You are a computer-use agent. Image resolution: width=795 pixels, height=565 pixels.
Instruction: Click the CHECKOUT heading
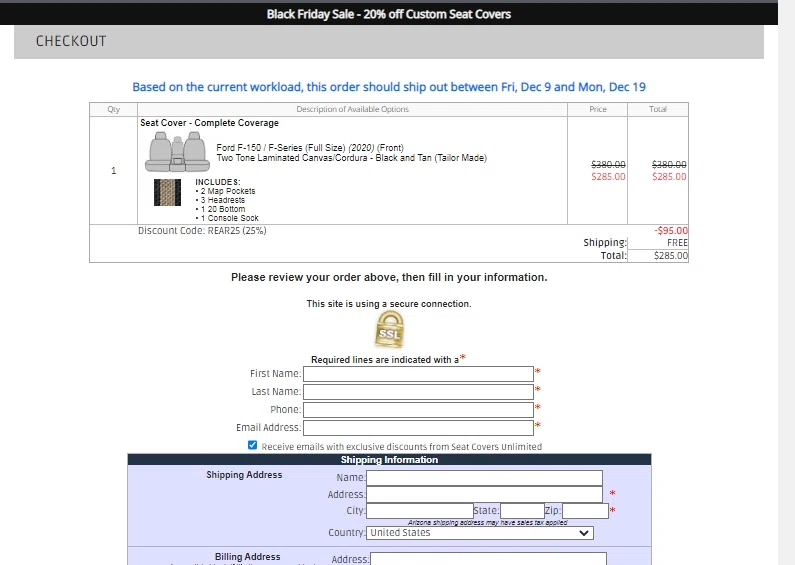click(71, 41)
